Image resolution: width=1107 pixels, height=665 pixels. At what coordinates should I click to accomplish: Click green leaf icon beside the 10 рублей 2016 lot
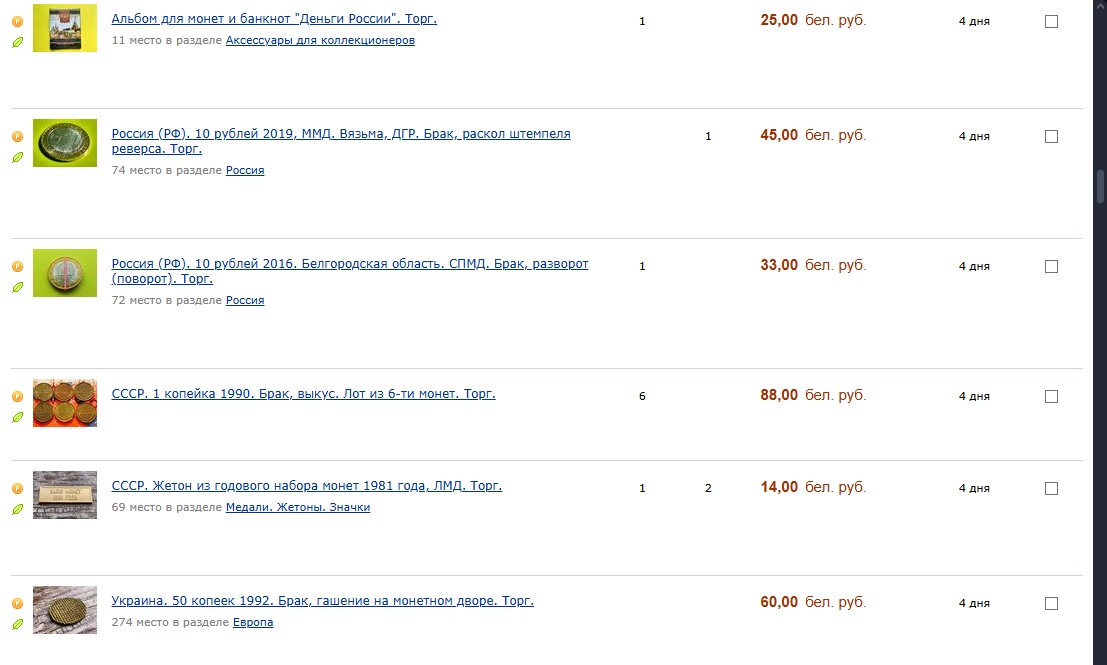pos(17,287)
